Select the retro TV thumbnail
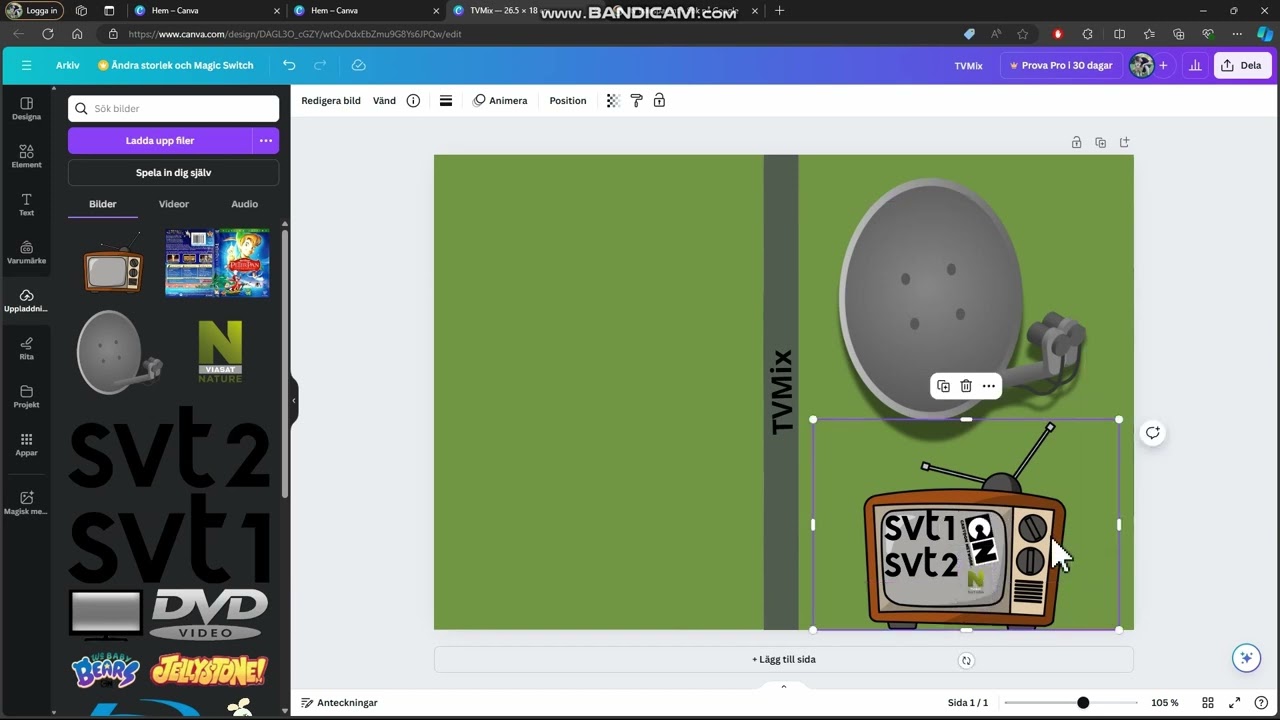 point(114,265)
